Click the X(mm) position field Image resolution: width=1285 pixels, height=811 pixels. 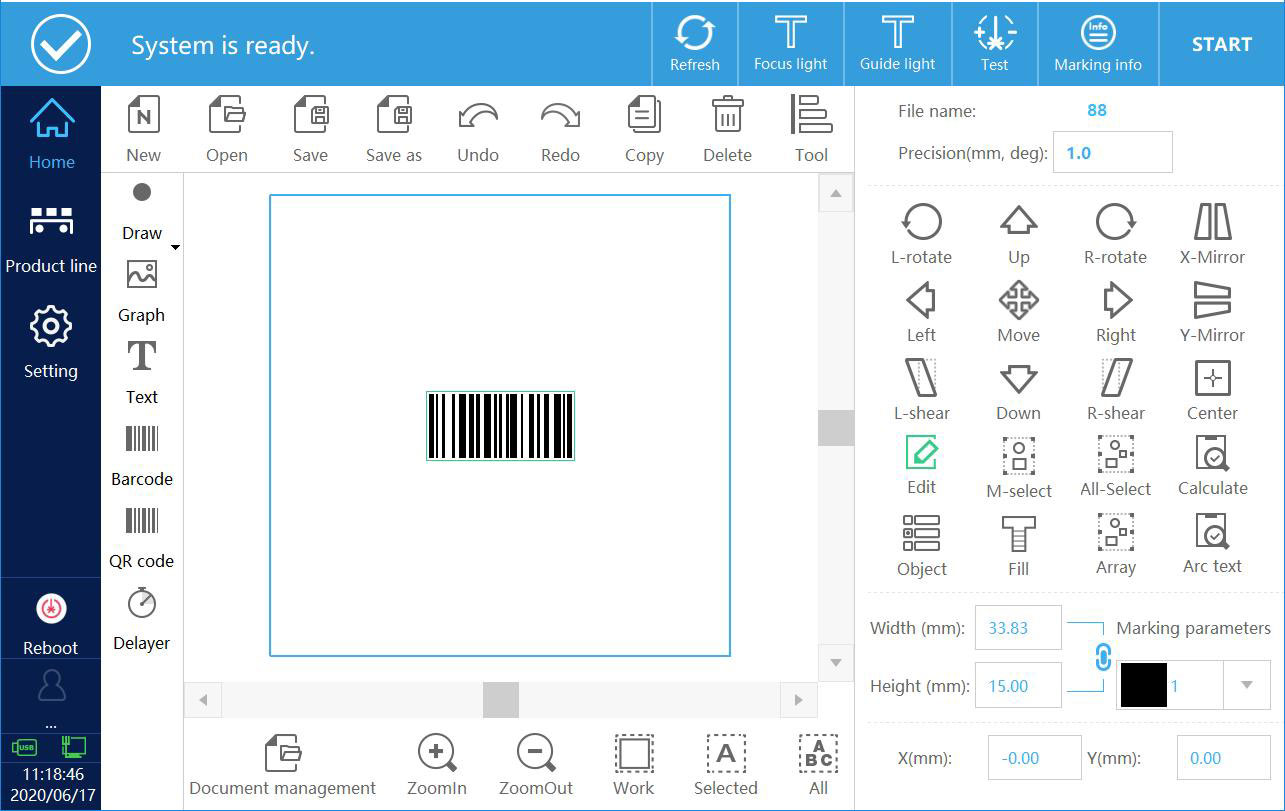(x=1034, y=758)
